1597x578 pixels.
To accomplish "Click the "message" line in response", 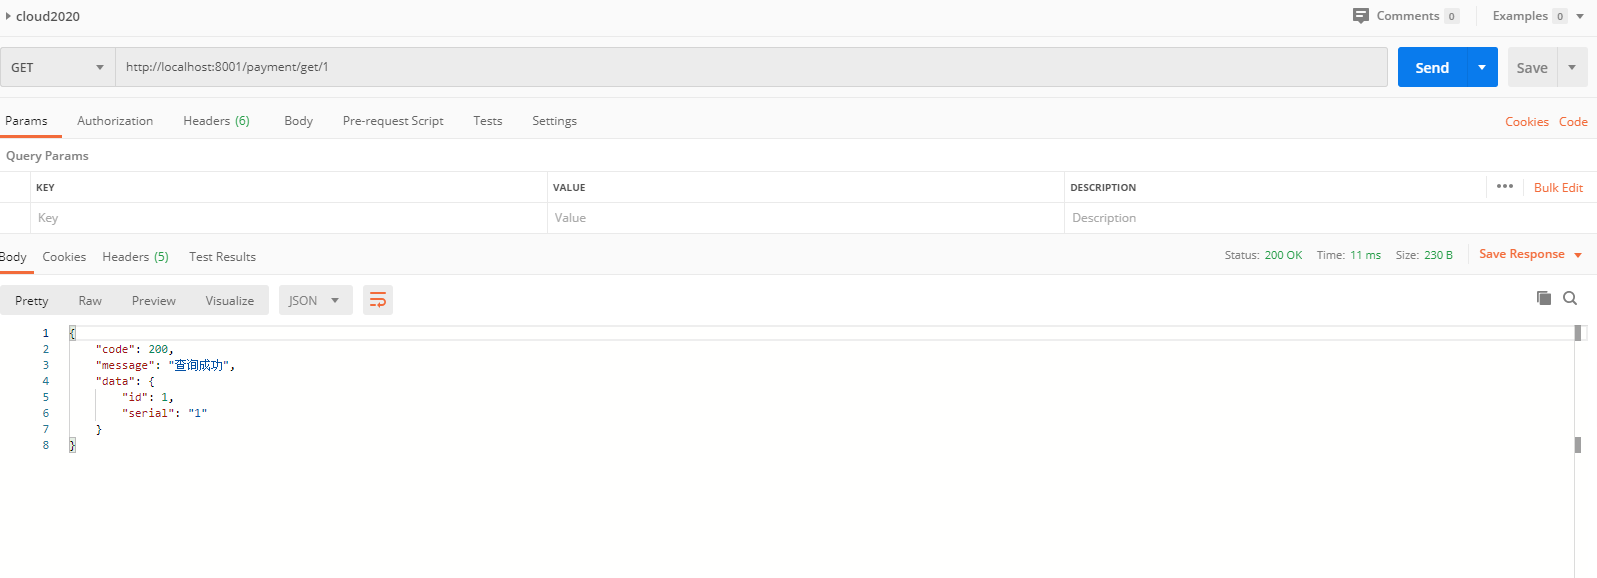I will click(x=165, y=365).
